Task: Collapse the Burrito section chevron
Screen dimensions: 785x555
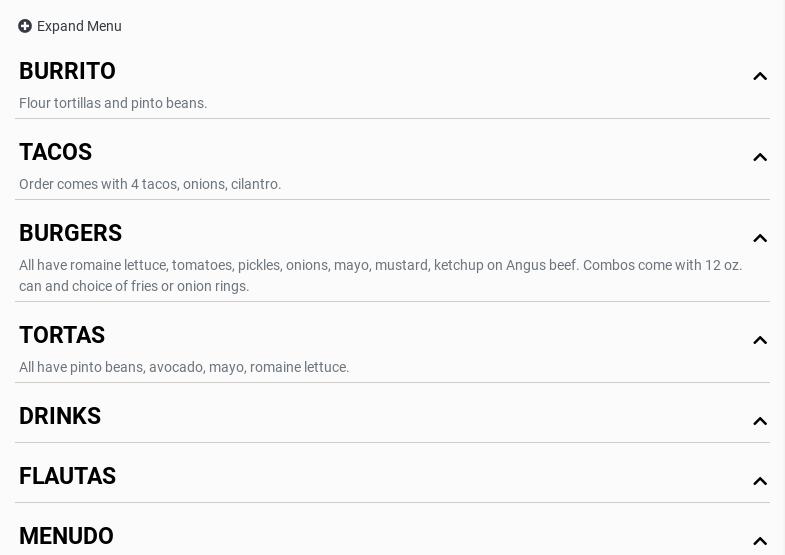Action: tap(760, 76)
